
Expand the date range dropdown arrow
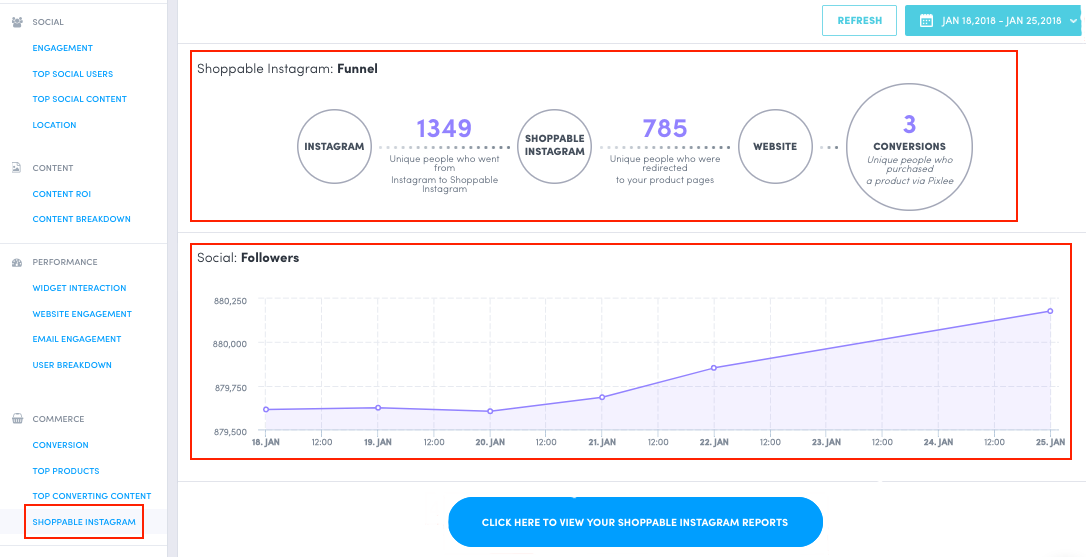pos(1073,20)
